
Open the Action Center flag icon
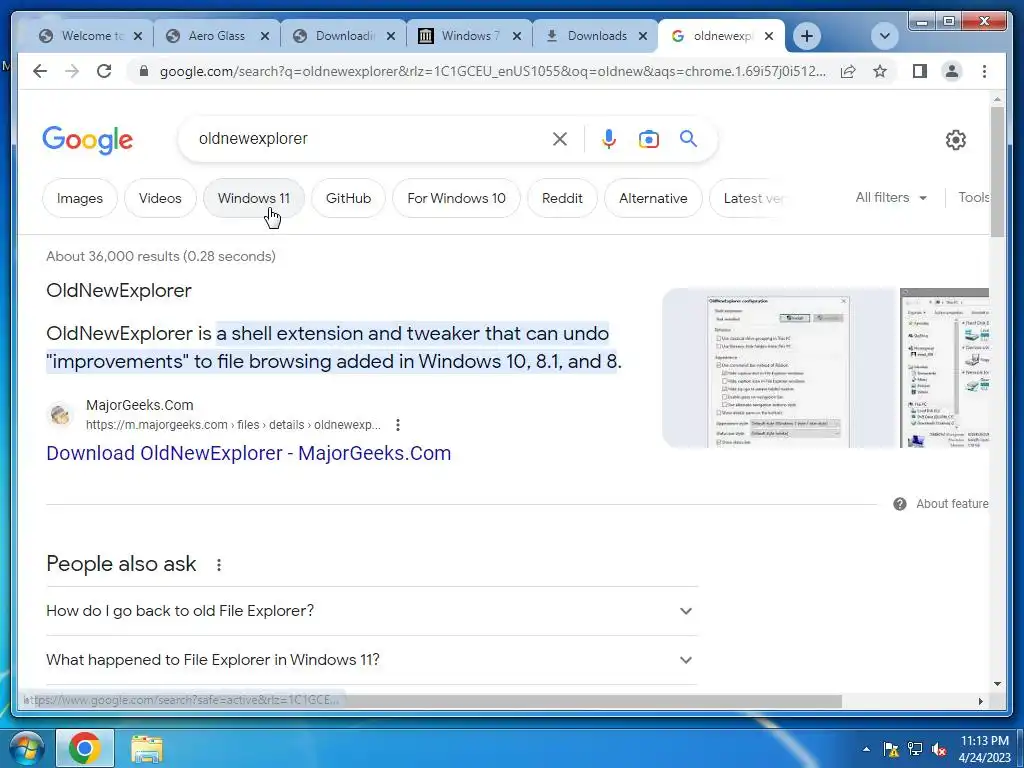click(x=891, y=749)
